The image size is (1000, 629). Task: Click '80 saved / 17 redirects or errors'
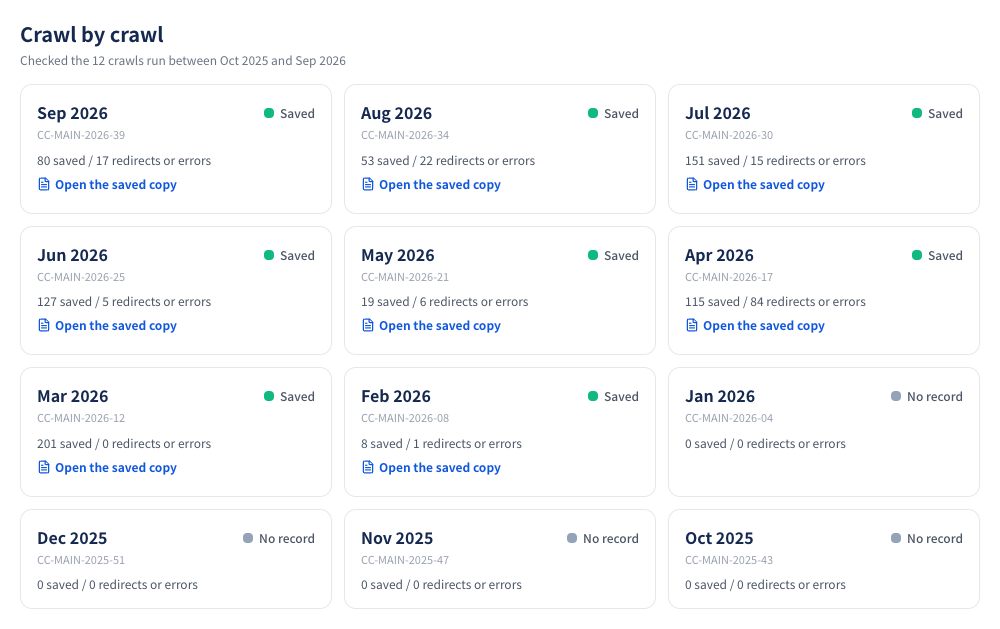tap(124, 161)
